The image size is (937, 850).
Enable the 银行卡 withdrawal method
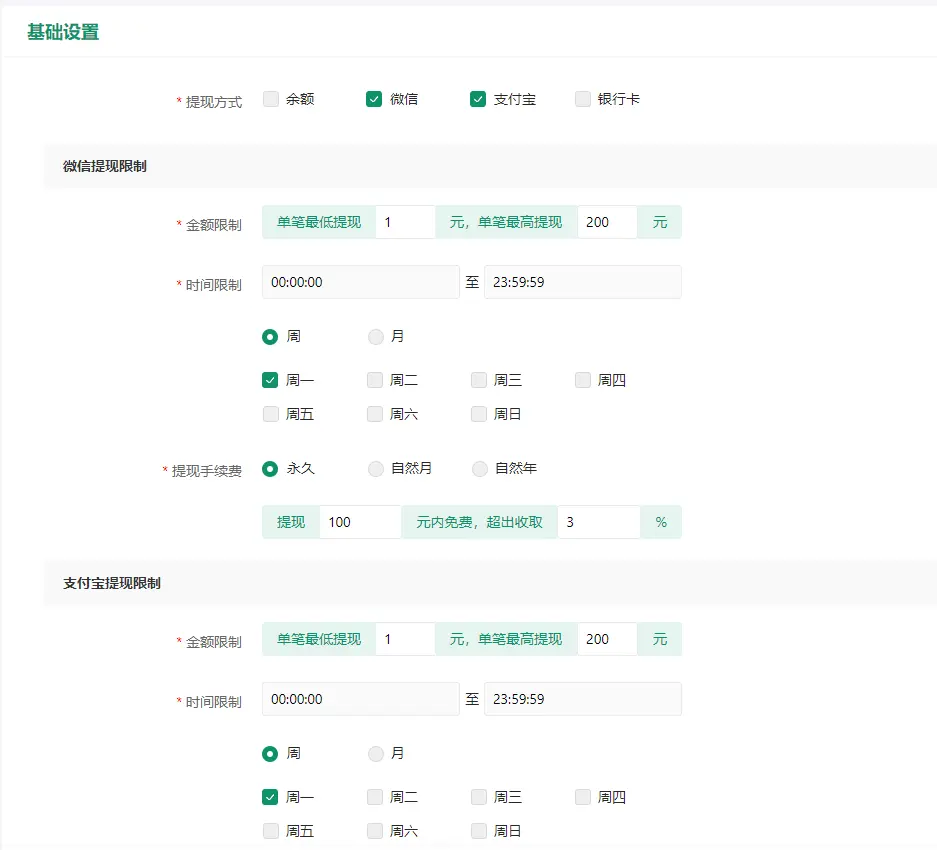pyautogui.click(x=583, y=99)
